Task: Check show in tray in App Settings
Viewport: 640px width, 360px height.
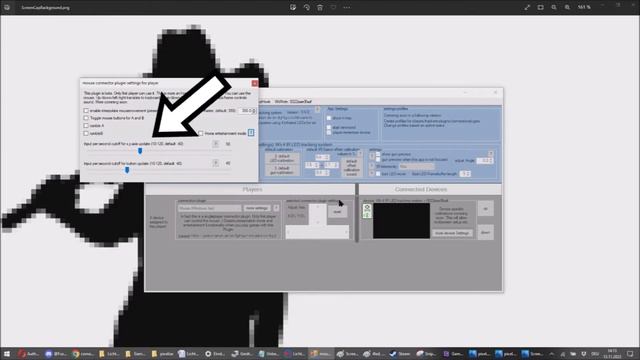Action: pyautogui.click(x=329, y=118)
